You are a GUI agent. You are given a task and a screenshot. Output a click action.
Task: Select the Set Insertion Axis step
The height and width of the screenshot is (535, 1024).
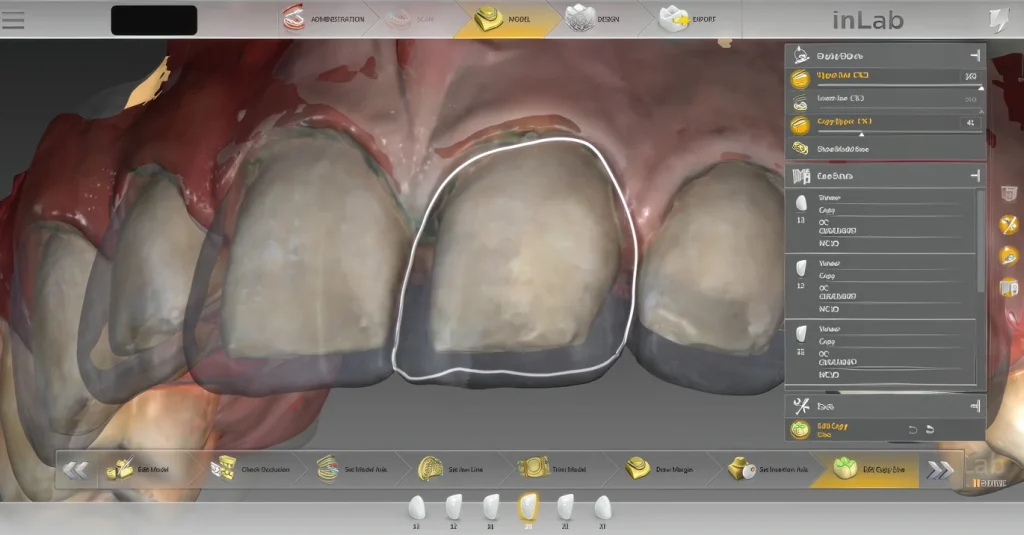coord(741,468)
